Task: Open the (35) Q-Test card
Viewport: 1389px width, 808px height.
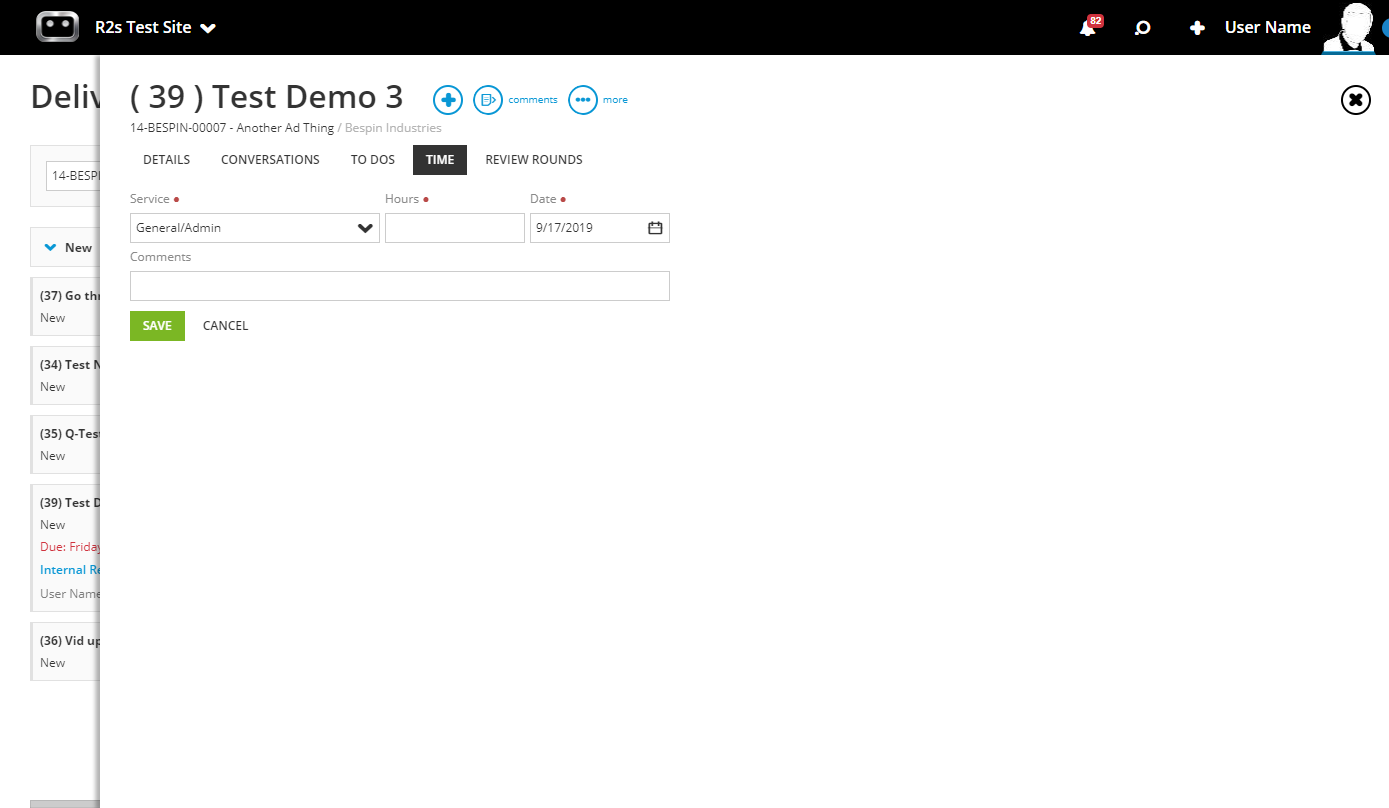Action: click(66, 444)
